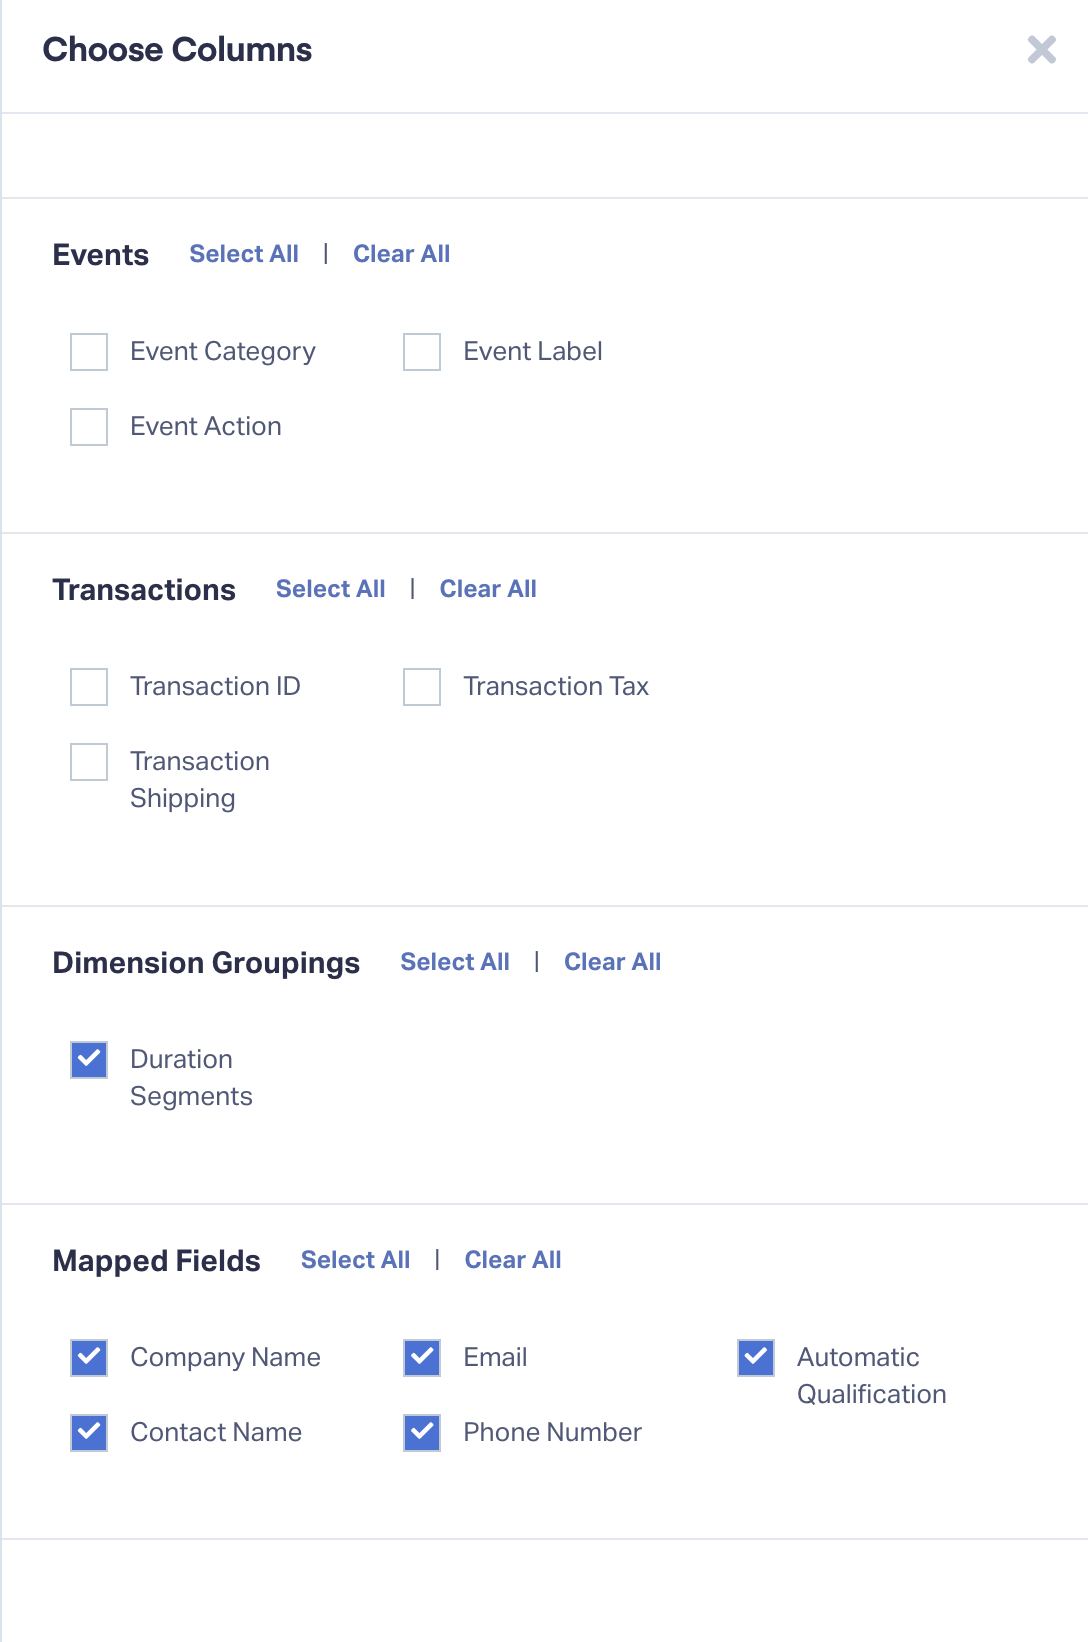Close the Choose Columns dialog

1041,50
